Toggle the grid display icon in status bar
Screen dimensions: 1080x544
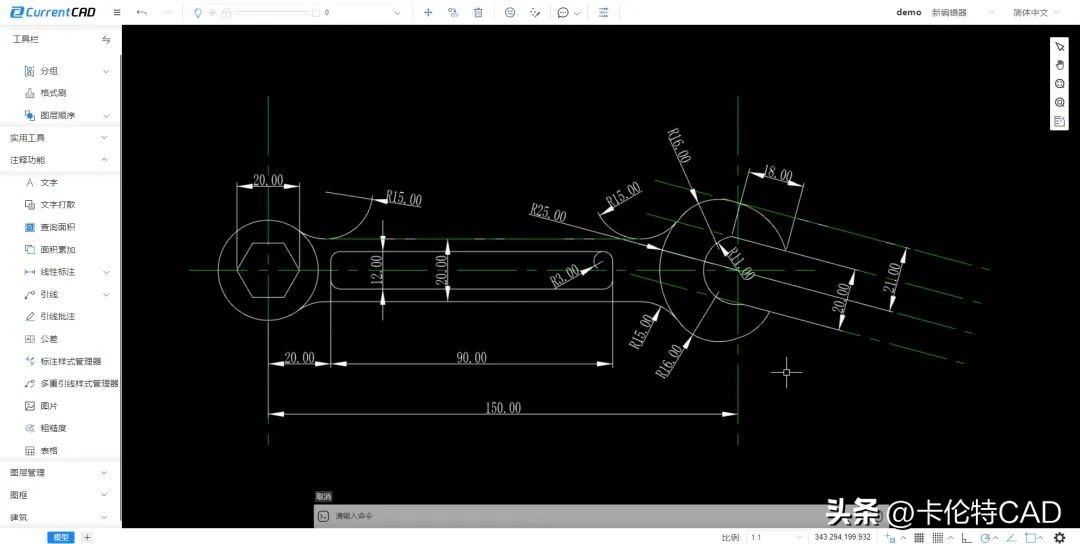(919, 537)
